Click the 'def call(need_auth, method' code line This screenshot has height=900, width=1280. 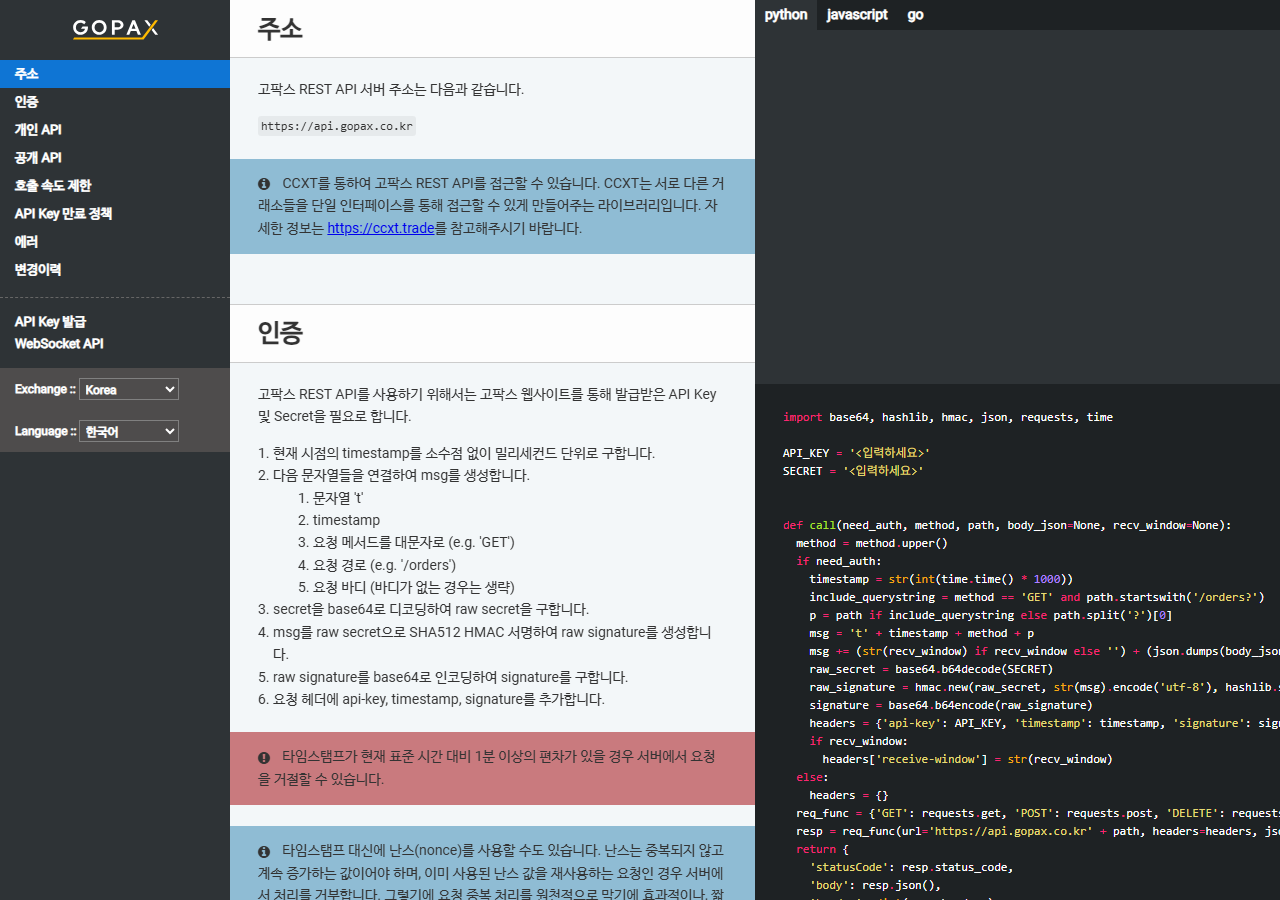coord(1007,525)
